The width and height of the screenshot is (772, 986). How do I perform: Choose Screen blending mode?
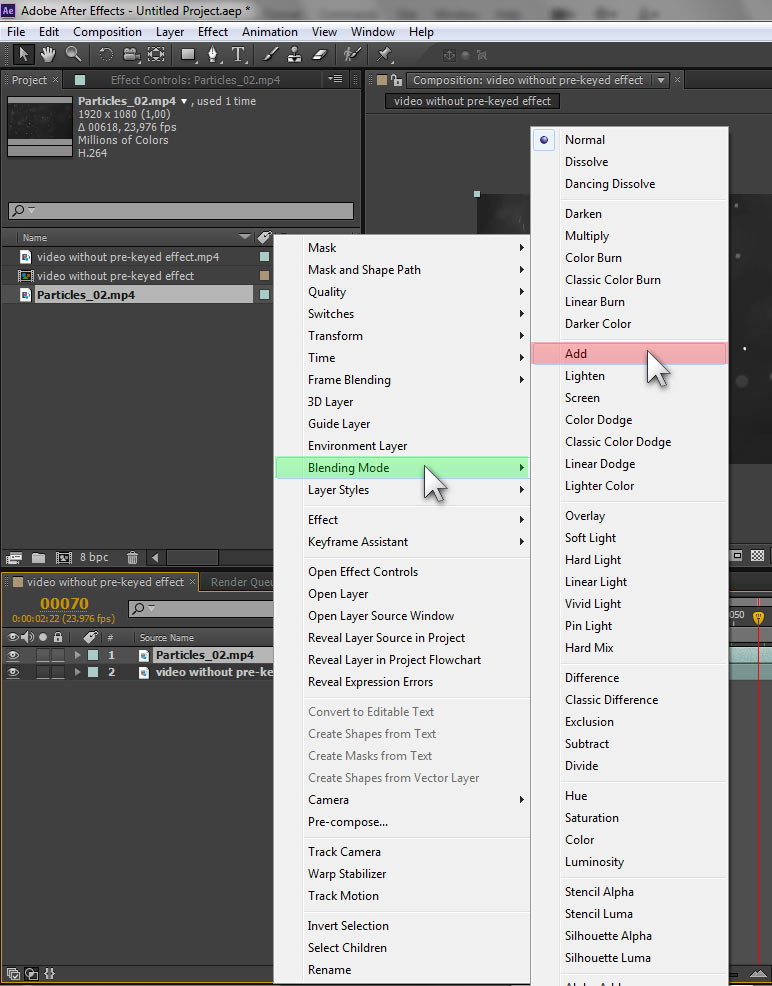[629, 397]
